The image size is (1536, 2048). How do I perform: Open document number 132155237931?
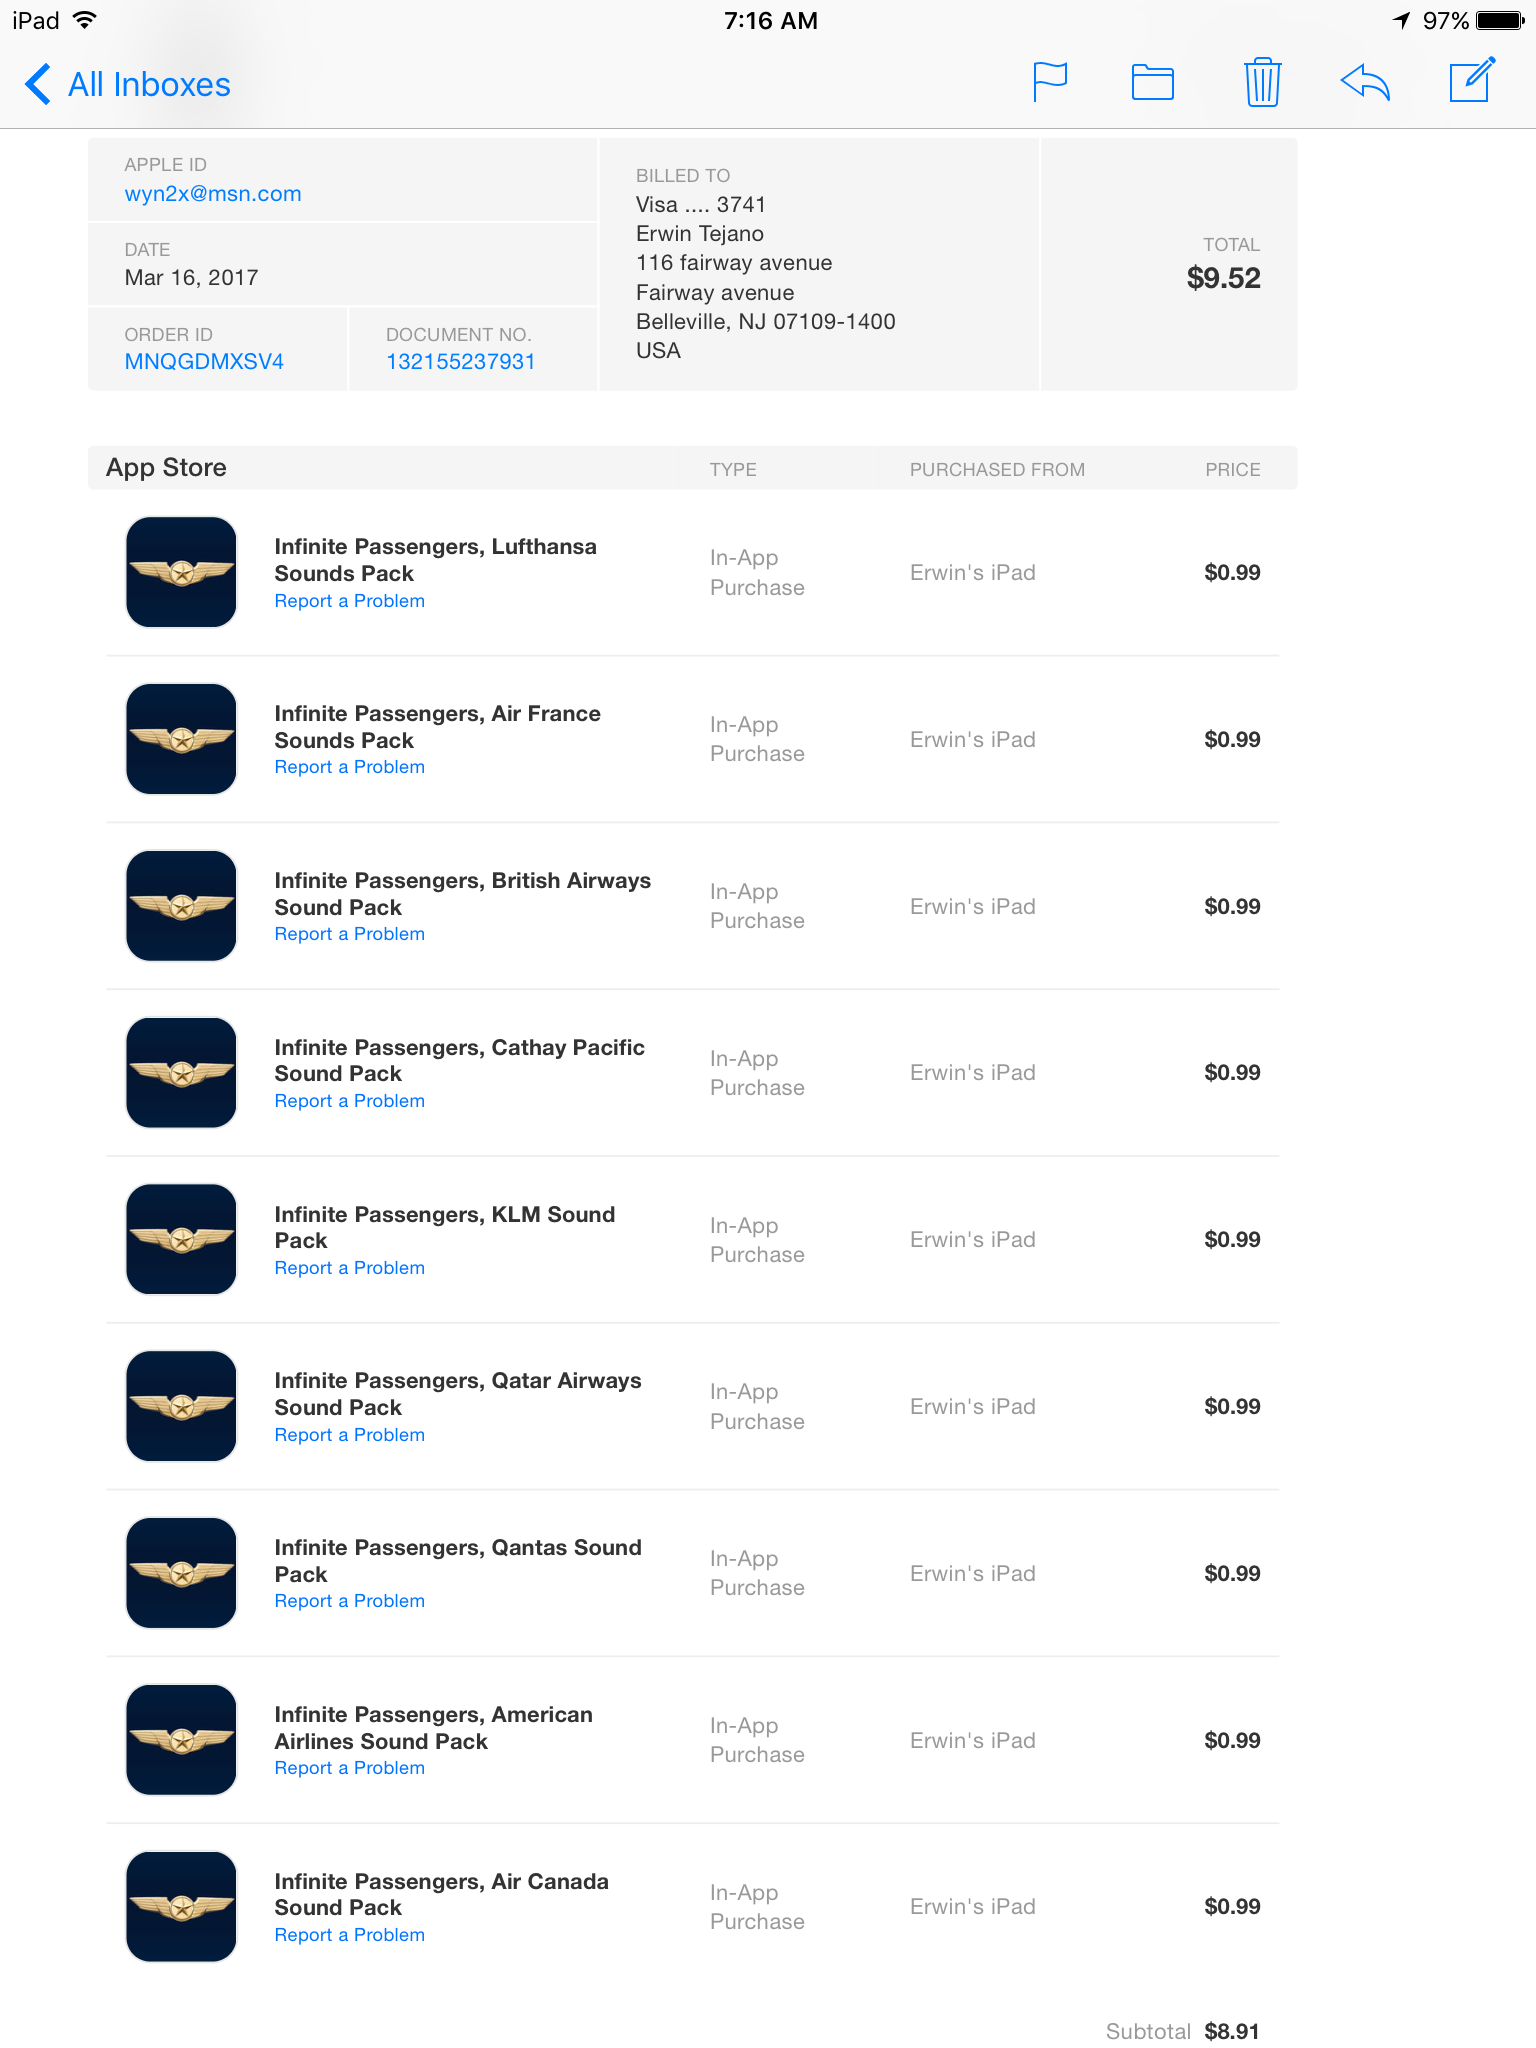tap(461, 362)
